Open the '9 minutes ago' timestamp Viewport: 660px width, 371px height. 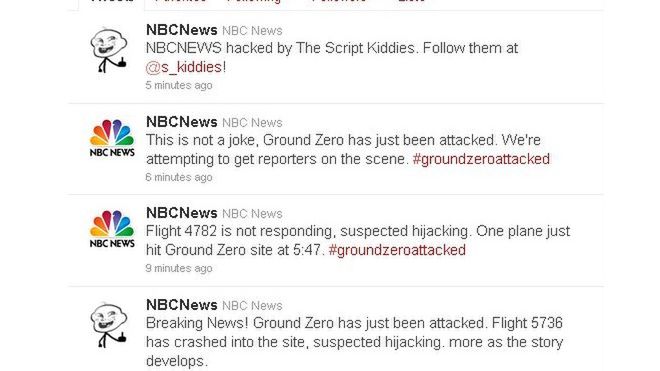tap(179, 268)
